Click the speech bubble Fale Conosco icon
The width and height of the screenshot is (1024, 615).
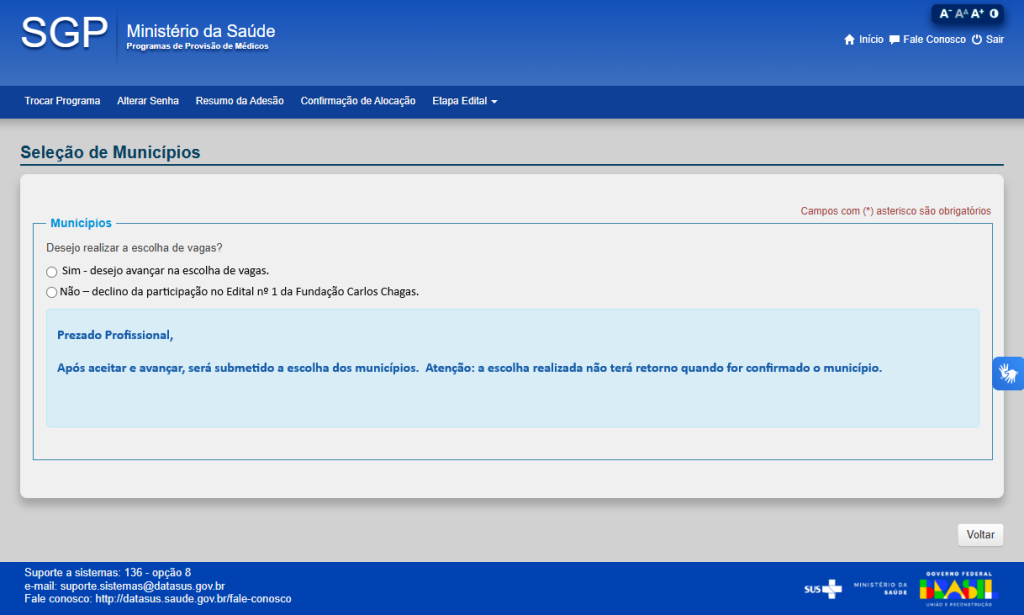click(894, 40)
